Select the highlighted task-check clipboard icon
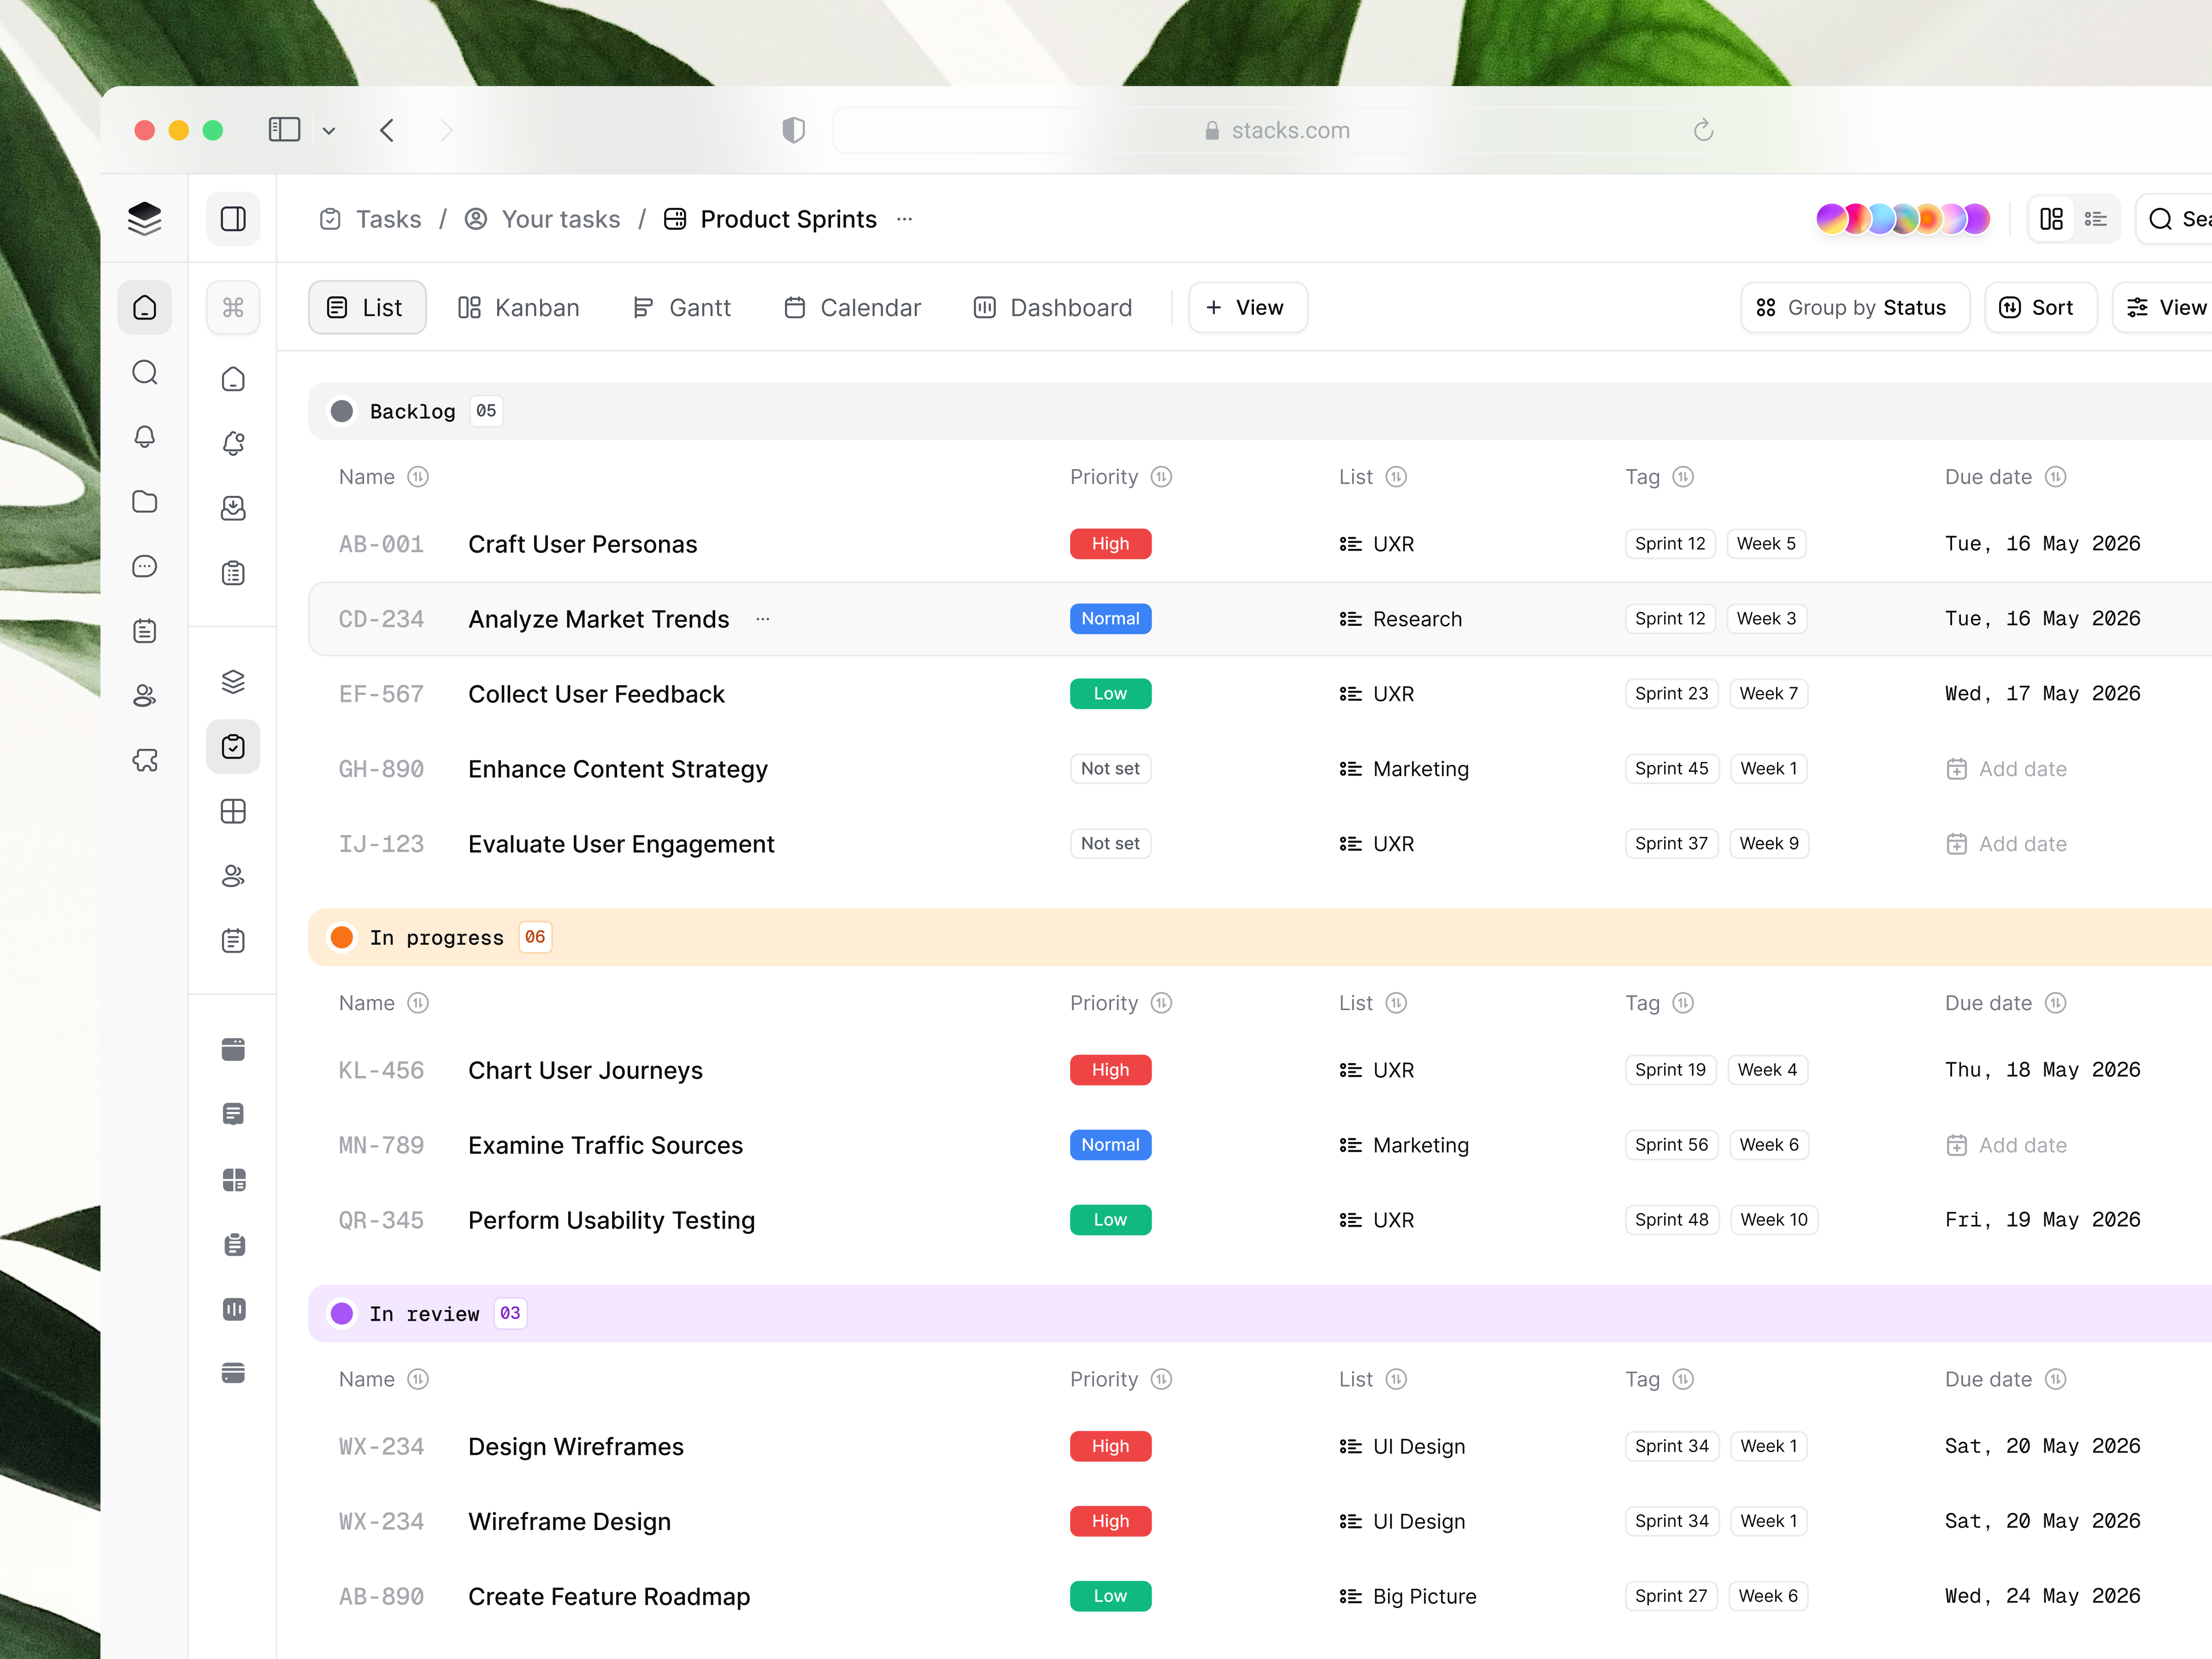The width and height of the screenshot is (2212, 1659). 233,746
